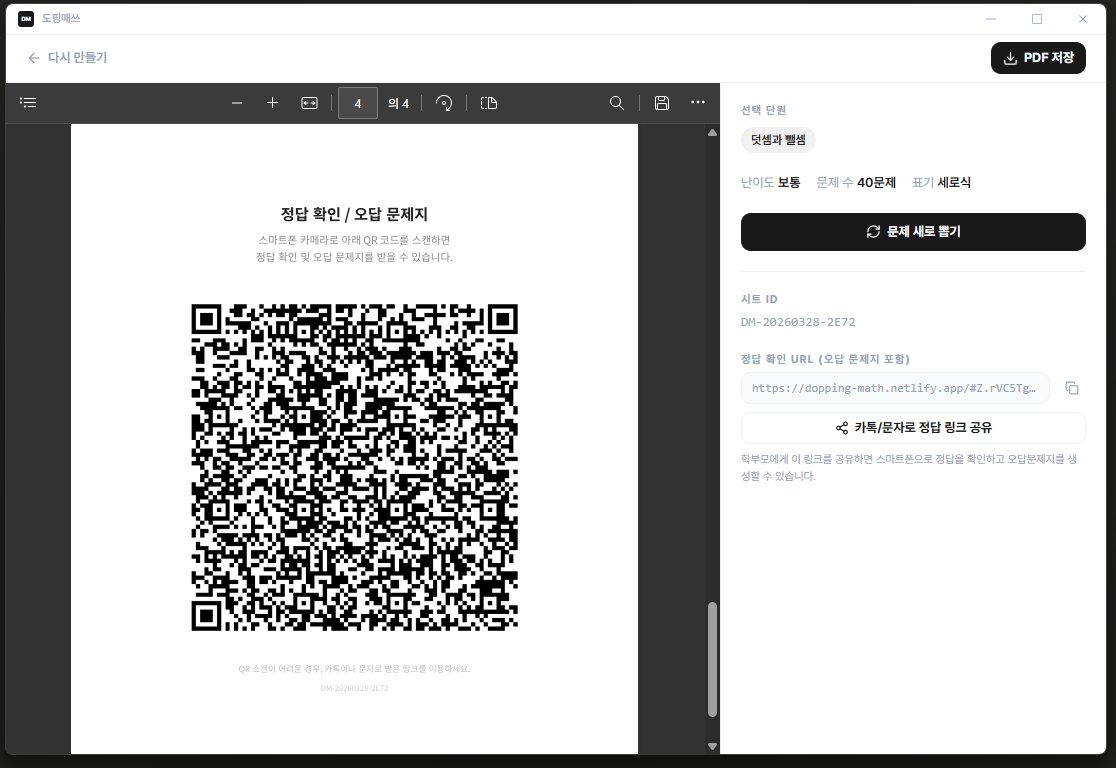
Task: Click the 도핑매쓰 app logo icon
Action: (26, 19)
